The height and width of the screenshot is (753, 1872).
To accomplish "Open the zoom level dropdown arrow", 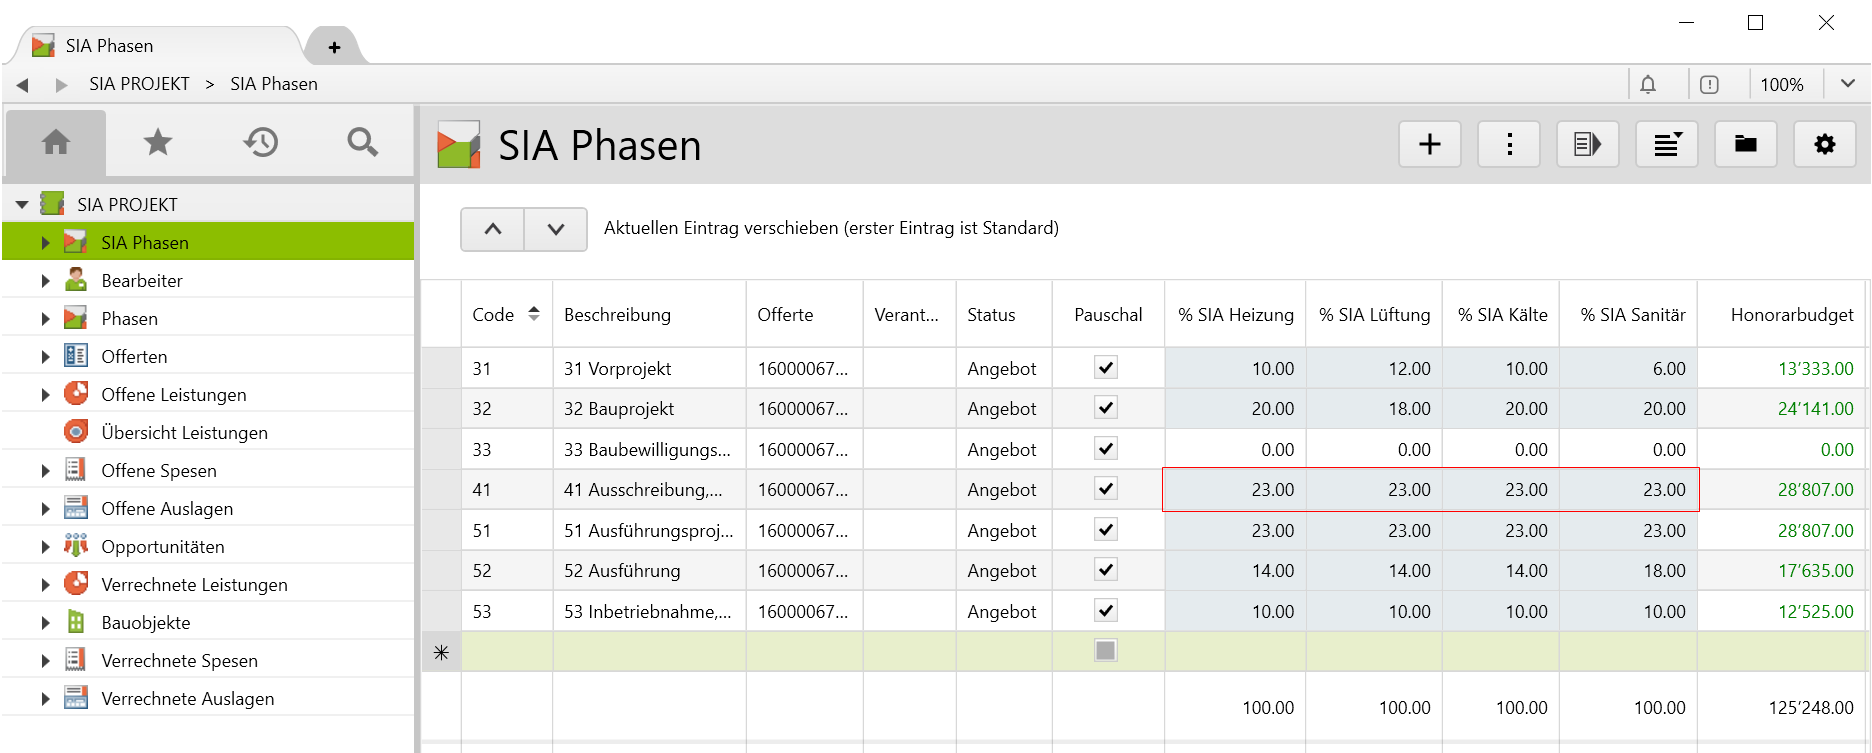I will (x=1847, y=84).
